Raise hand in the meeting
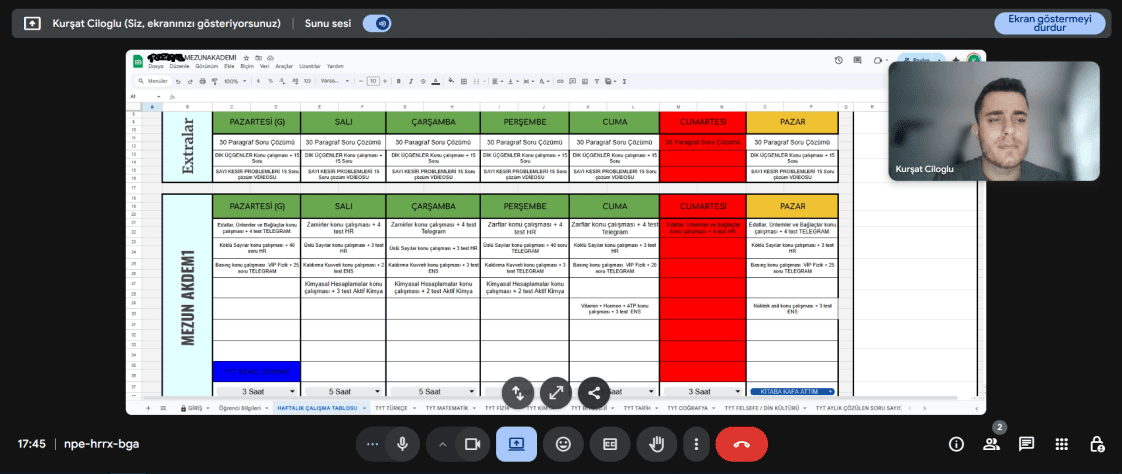Image resolution: width=1122 pixels, height=474 pixels. click(x=656, y=444)
